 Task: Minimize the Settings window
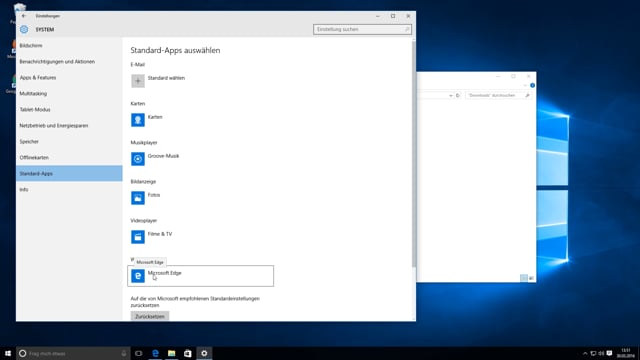pos(378,16)
